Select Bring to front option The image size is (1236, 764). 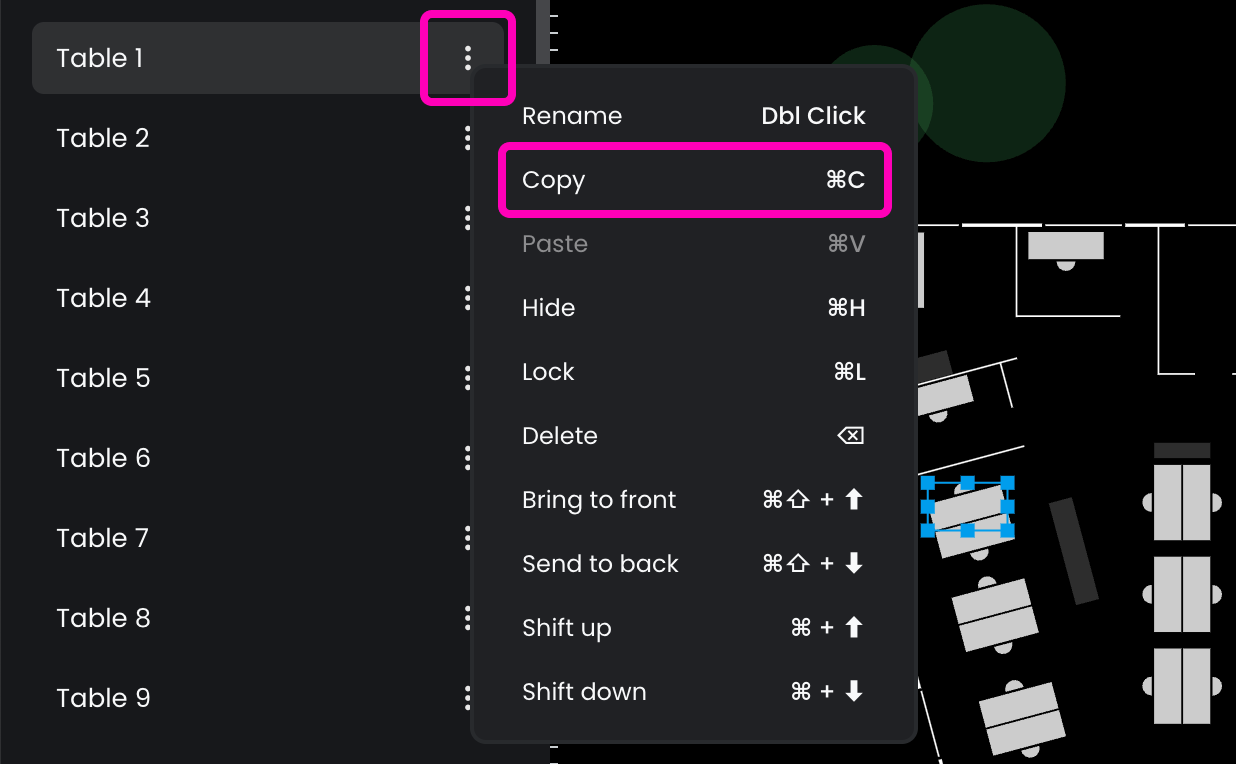(x=694, y=500)
